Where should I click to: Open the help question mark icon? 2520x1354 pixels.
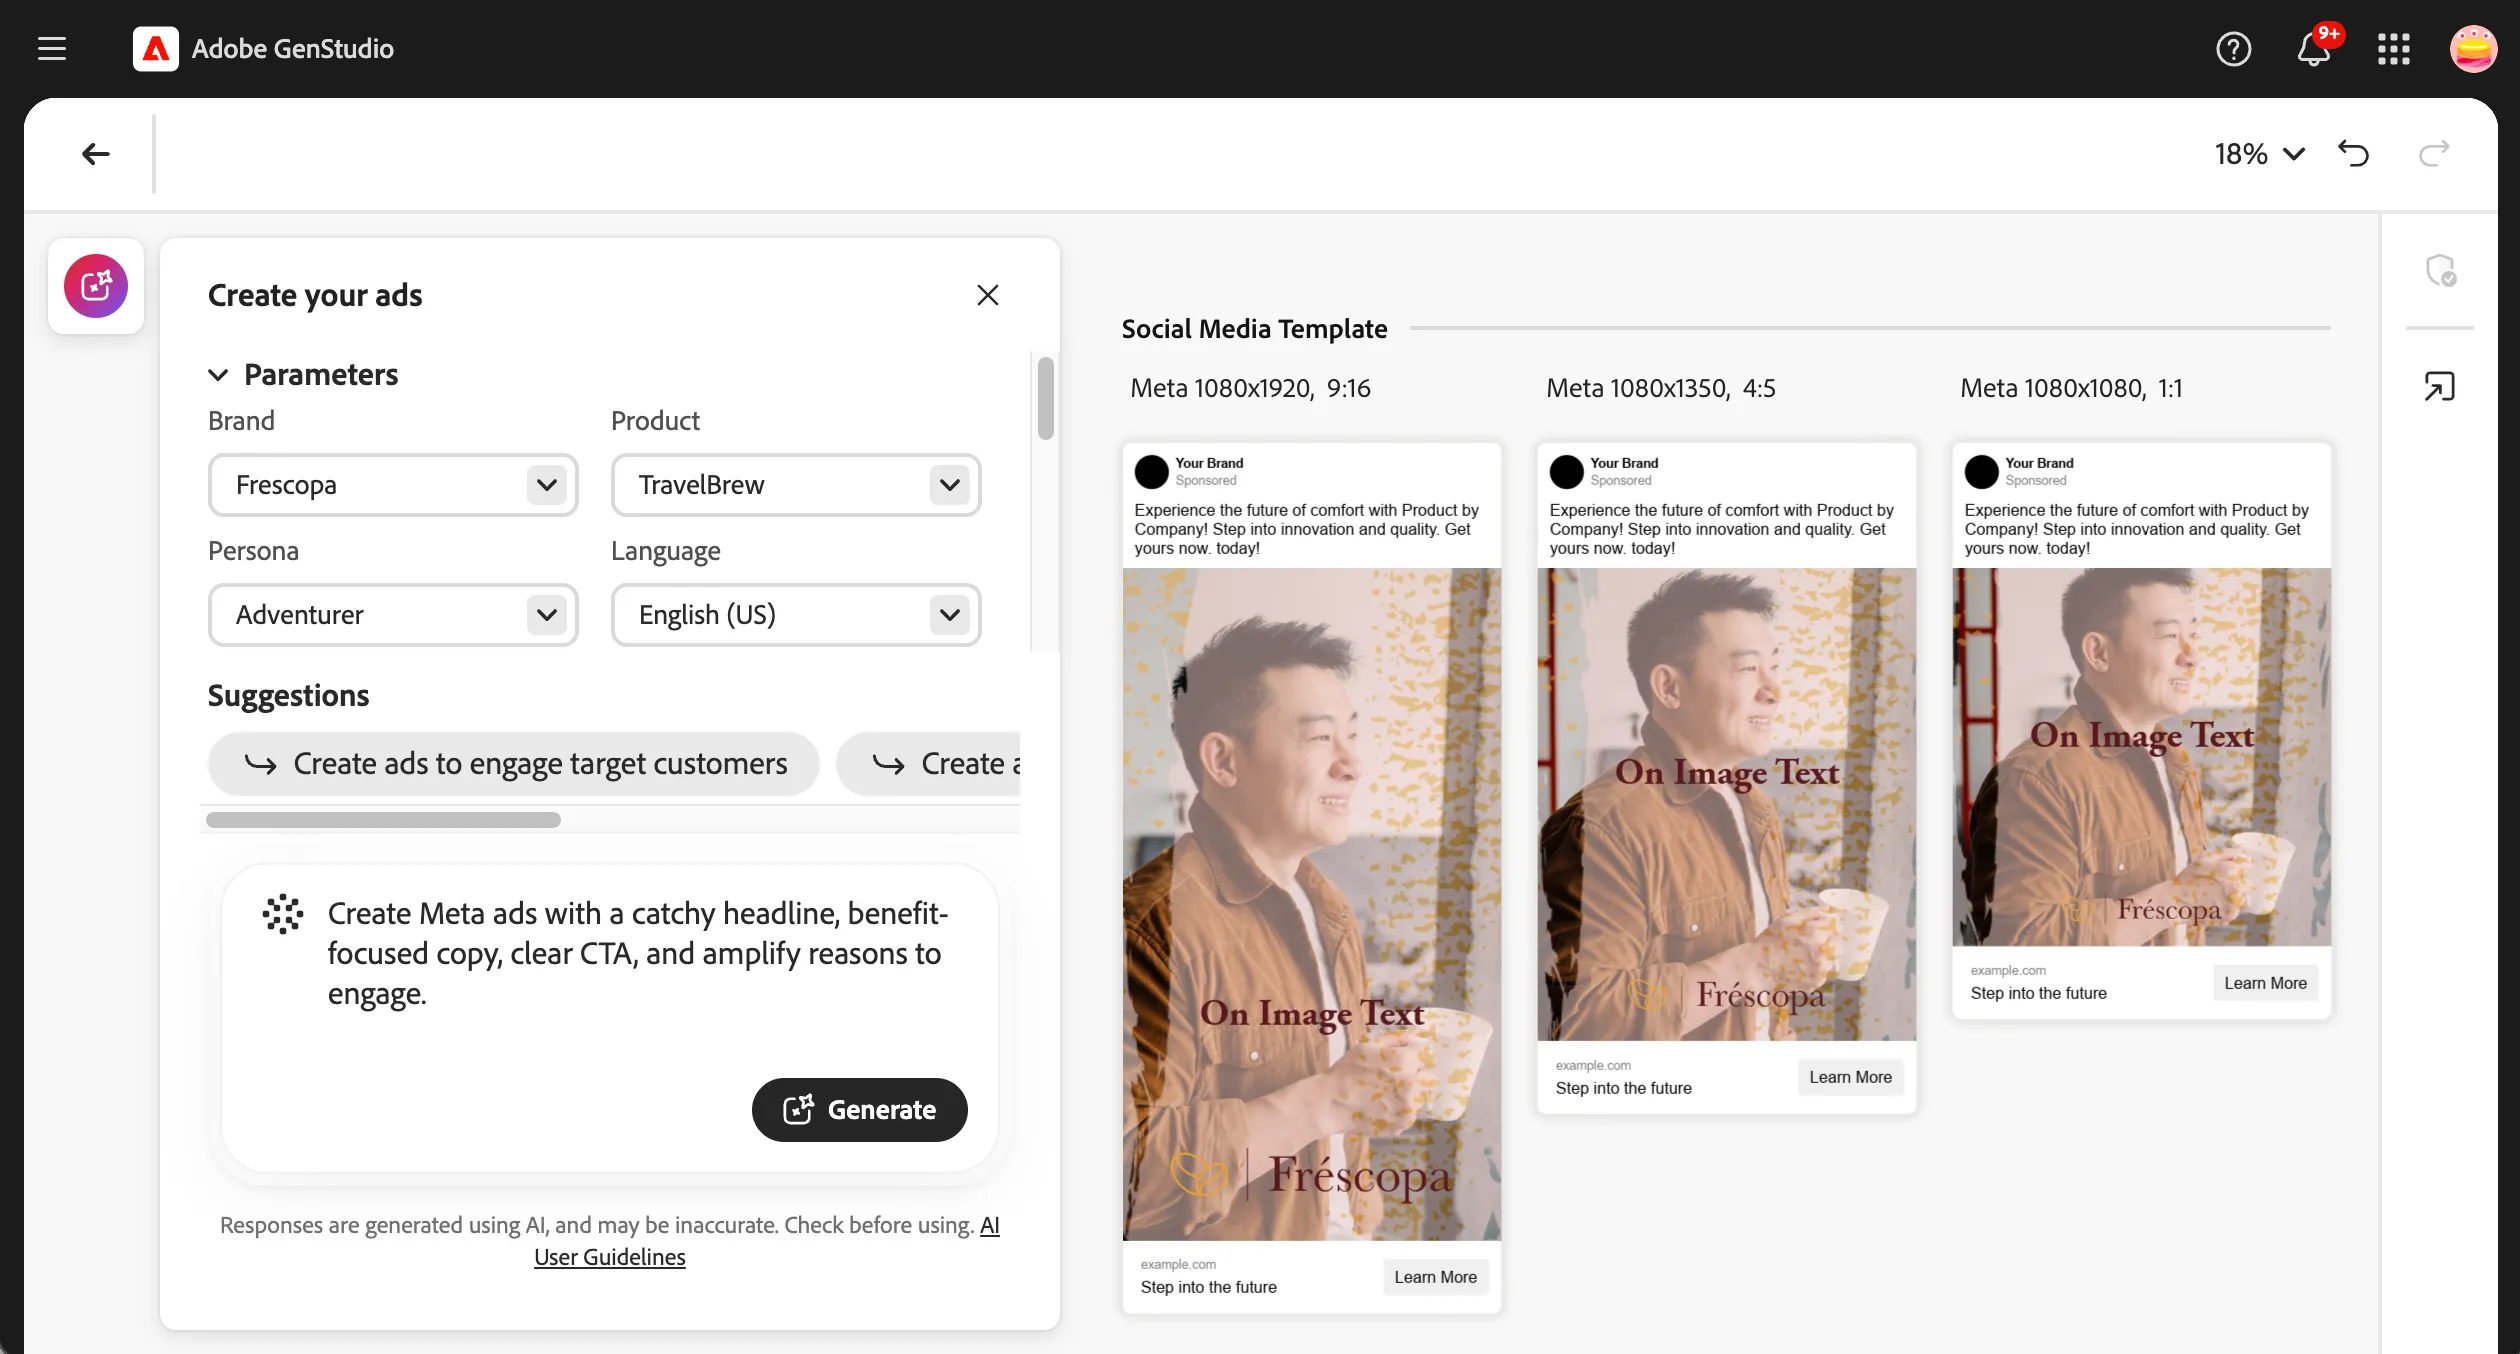(x=2233, y=48)
